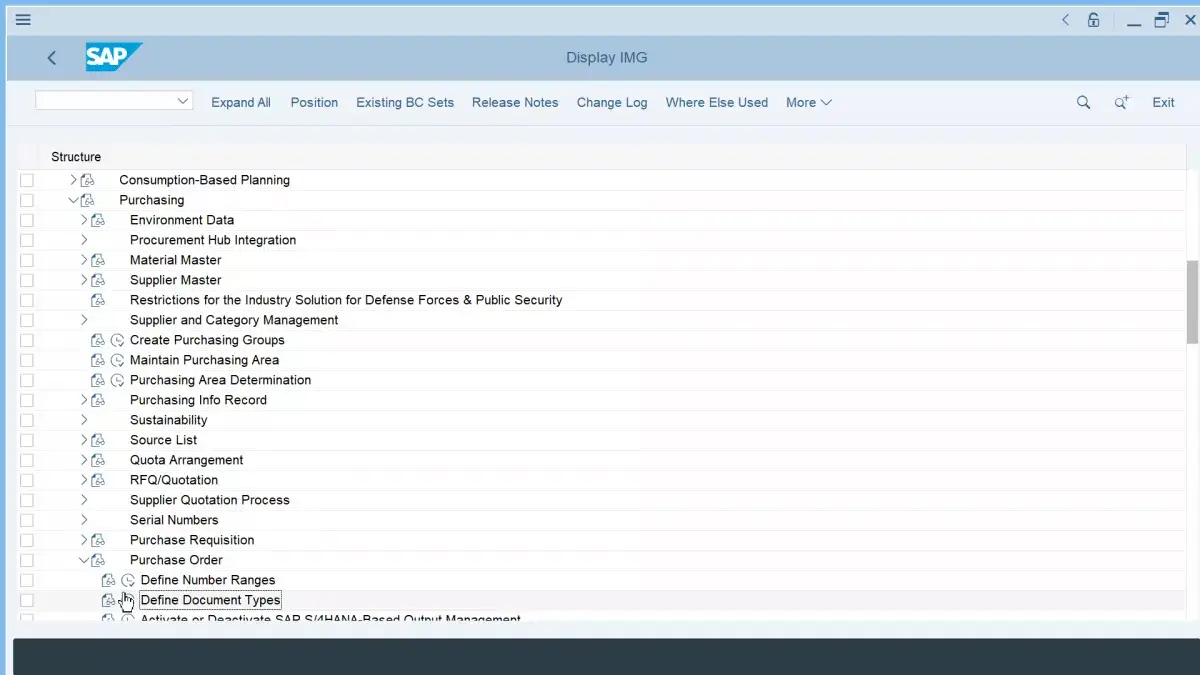Tick the checkbox for Consumption-Based Planning row
This screenshot has width=1200, height=675.
point(27,180)
